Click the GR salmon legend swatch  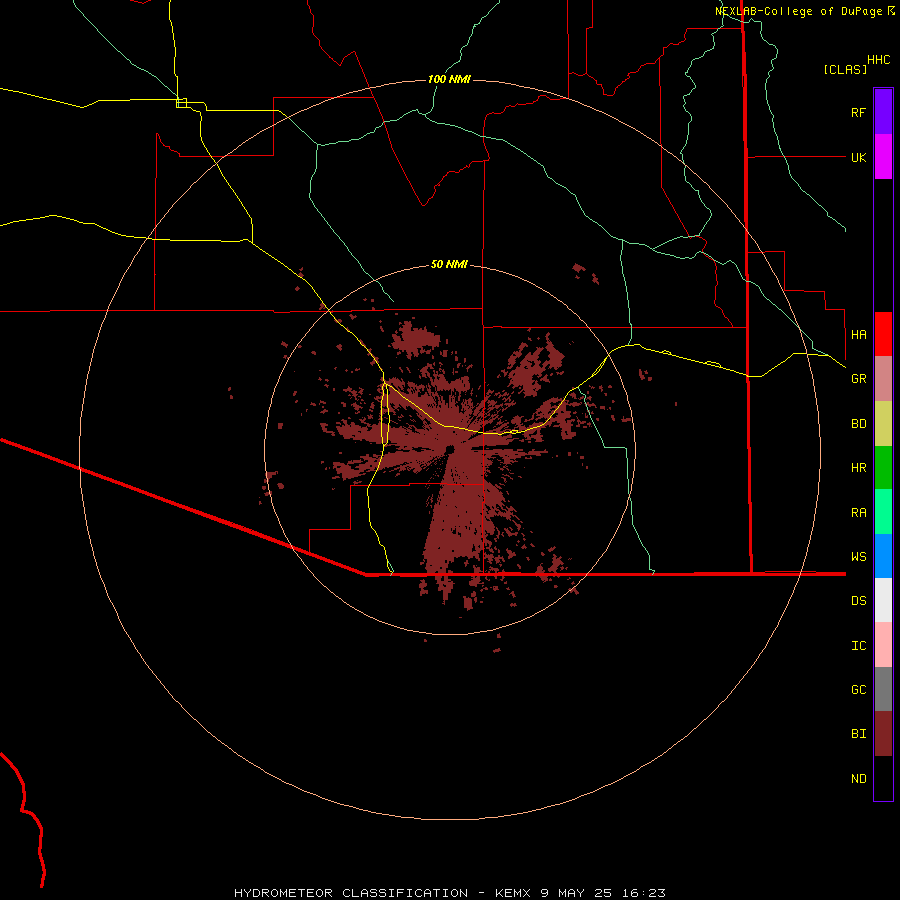pos(883,379)
